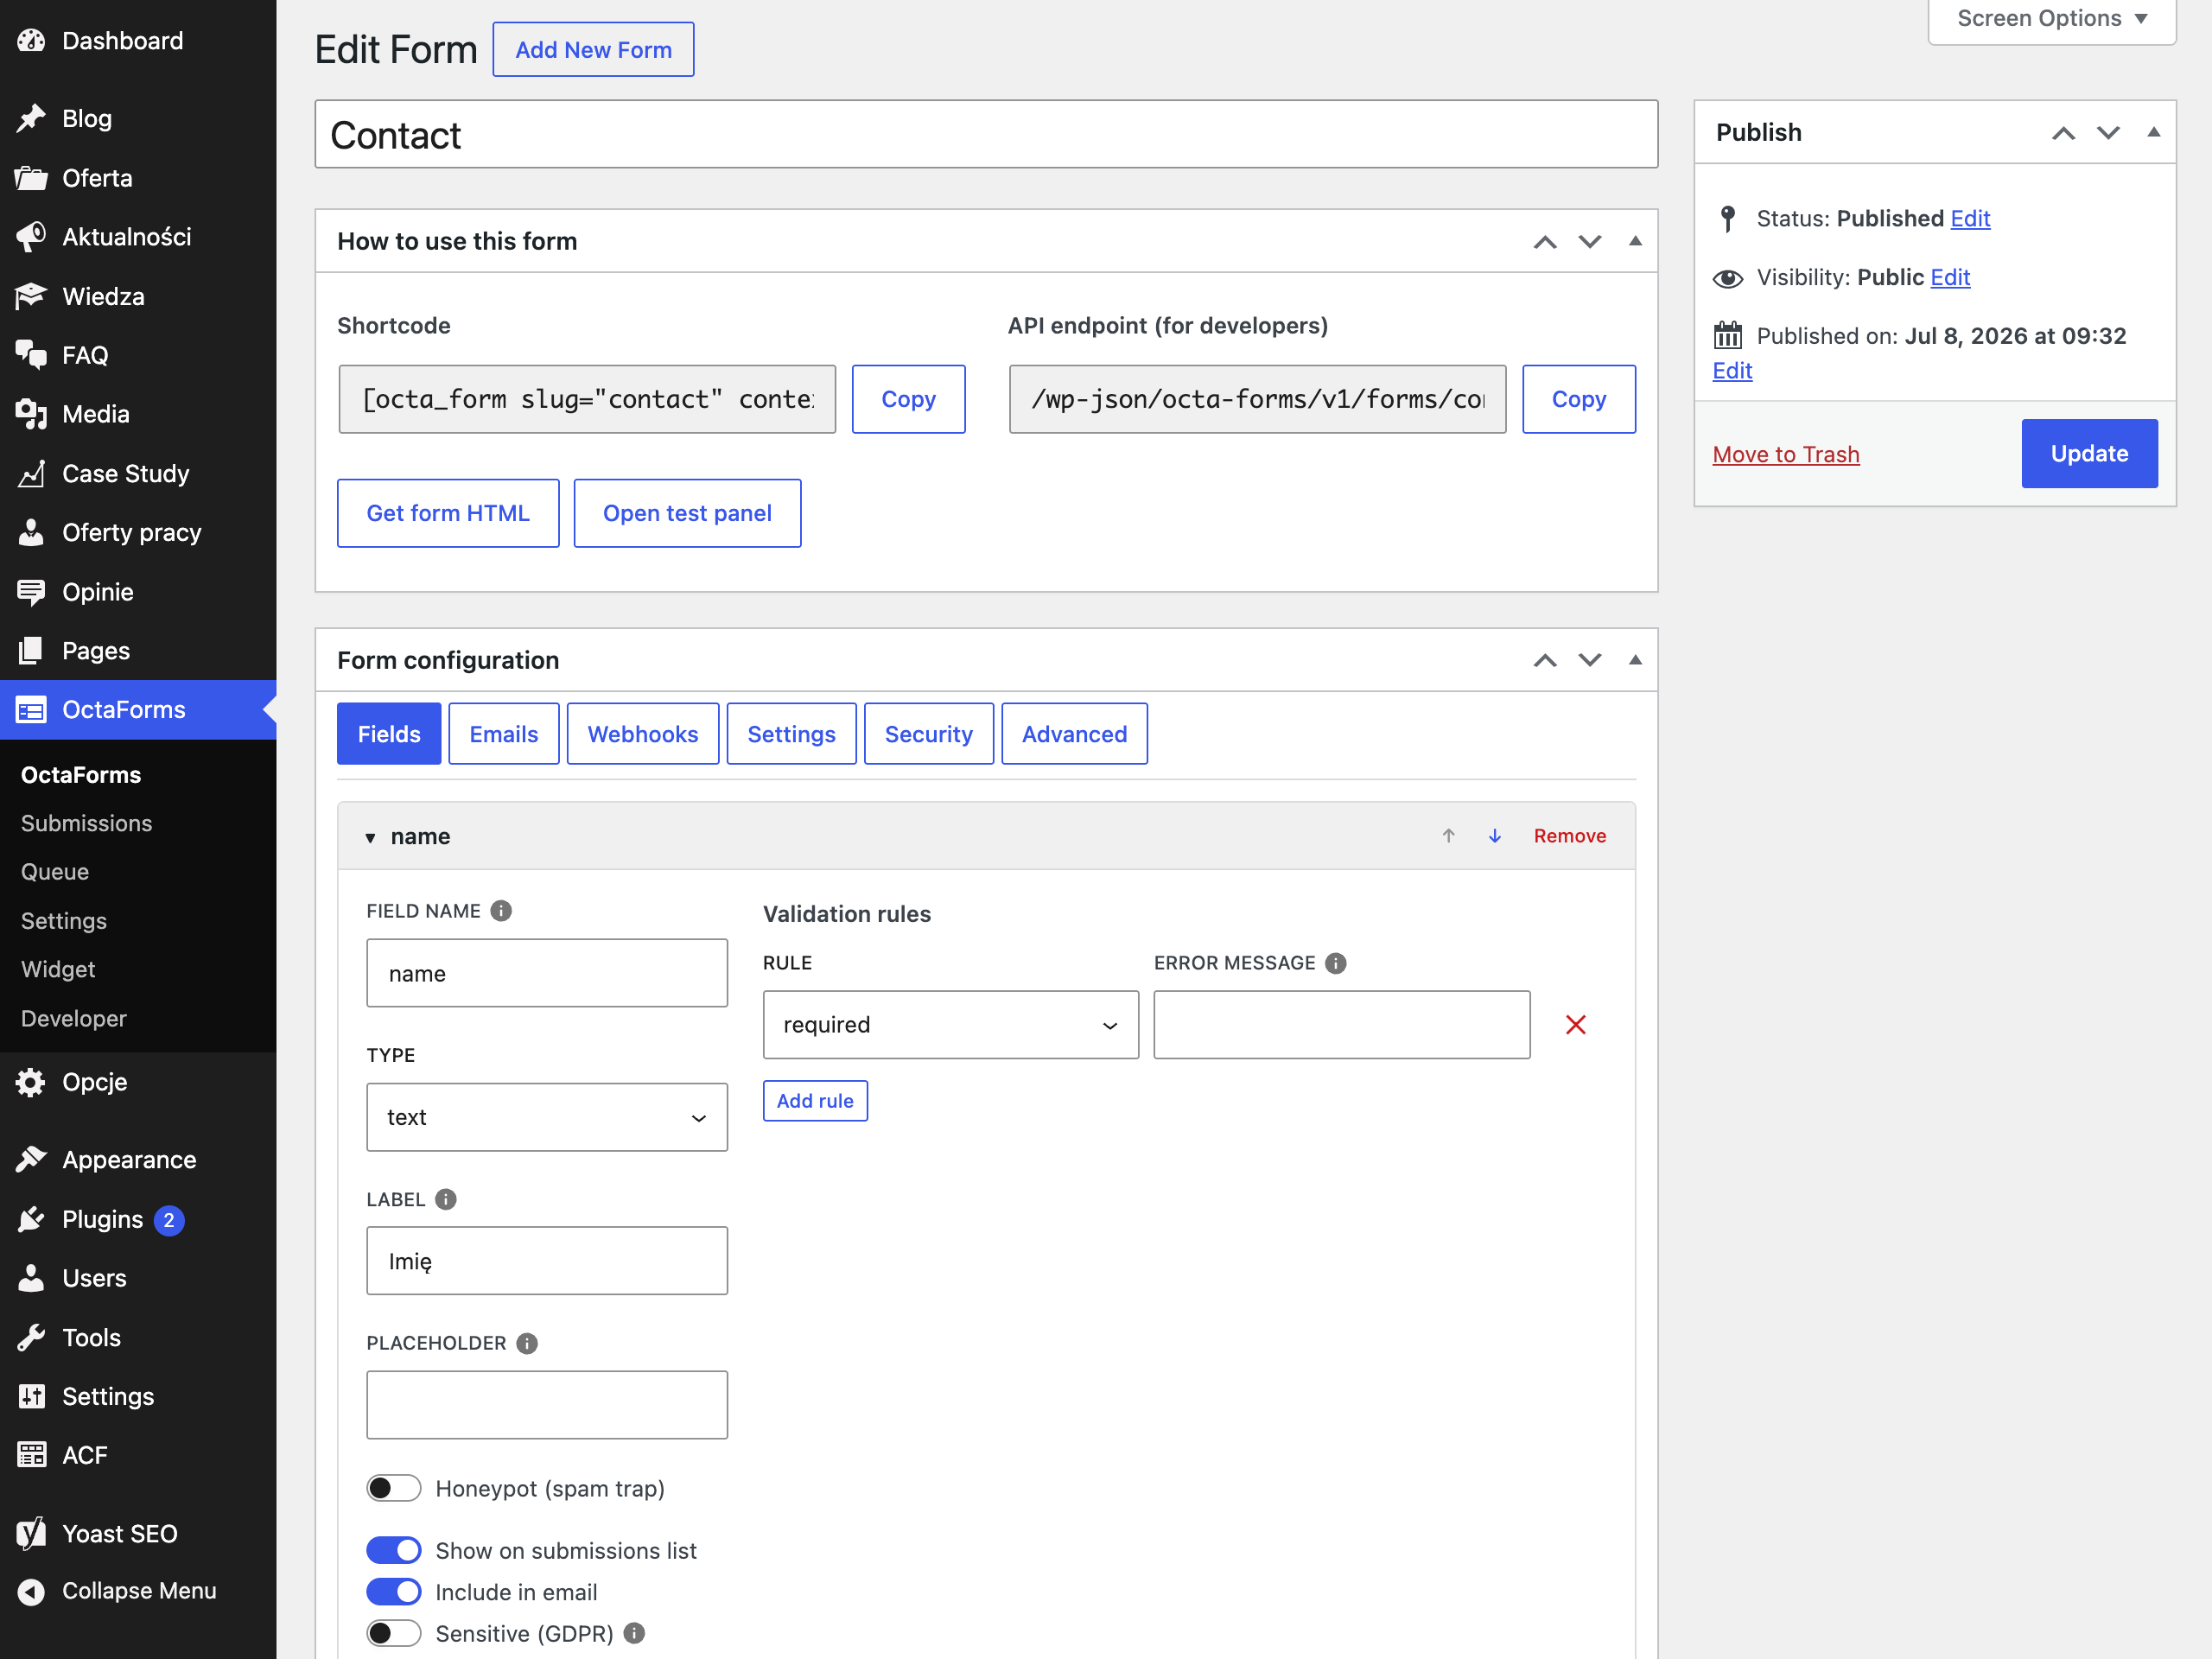
Task: Delete the required validation rule
Action: point(1576,1025)
